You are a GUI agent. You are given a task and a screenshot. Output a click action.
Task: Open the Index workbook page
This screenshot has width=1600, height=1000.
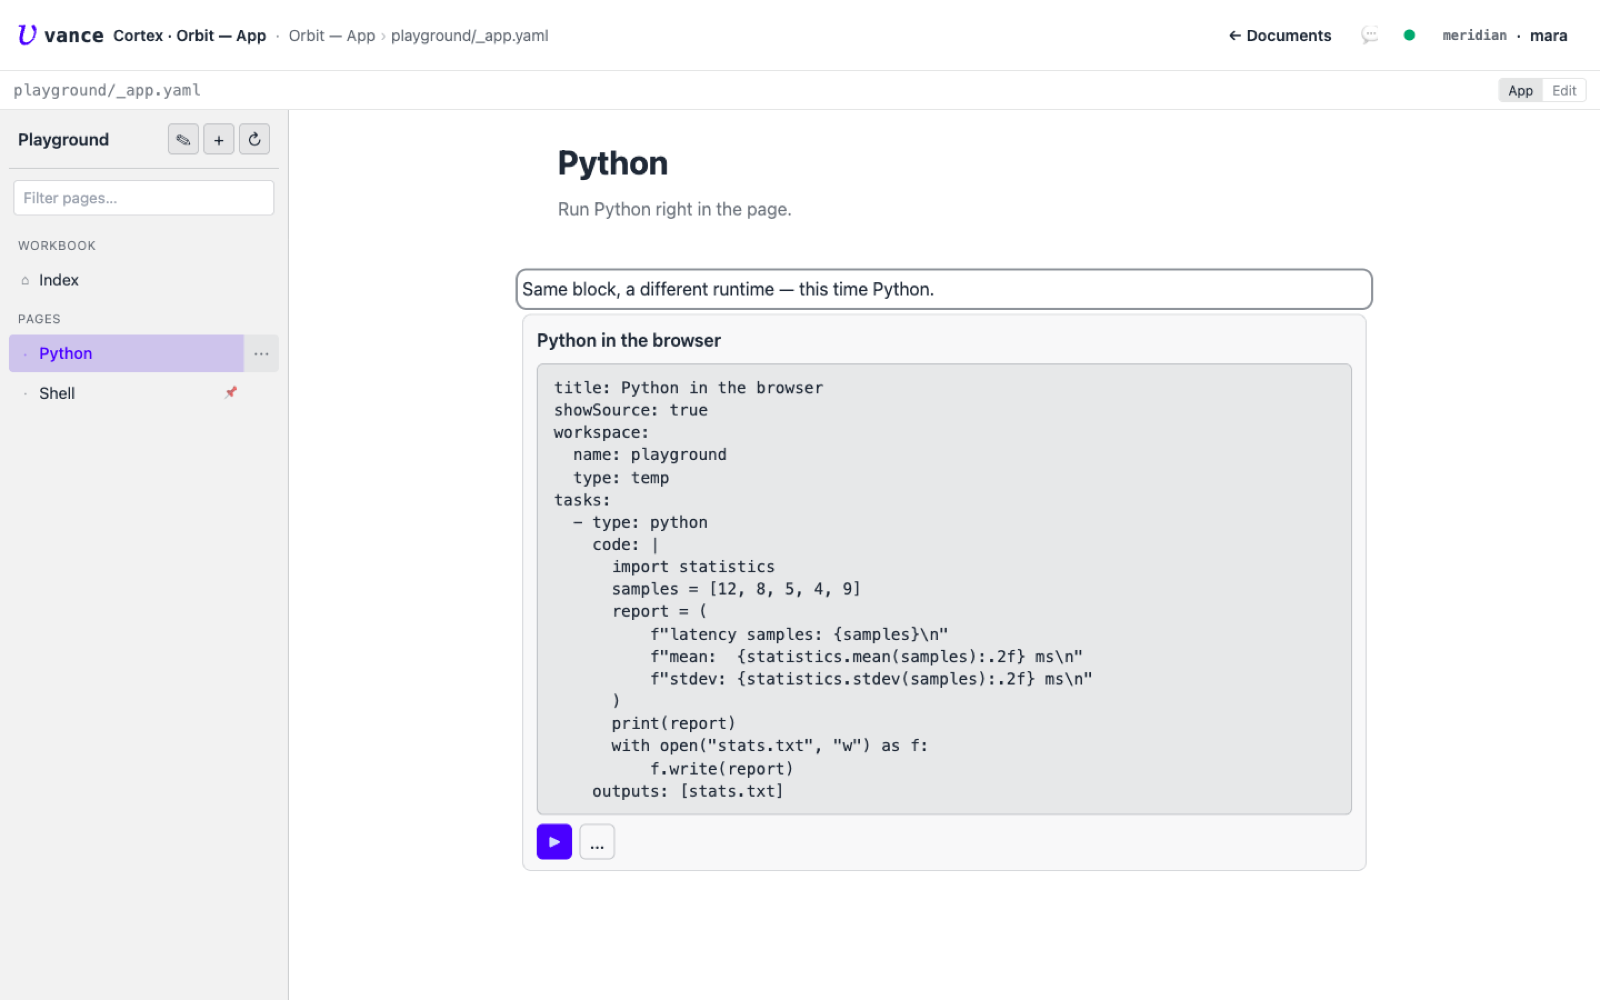pos(144,280)
